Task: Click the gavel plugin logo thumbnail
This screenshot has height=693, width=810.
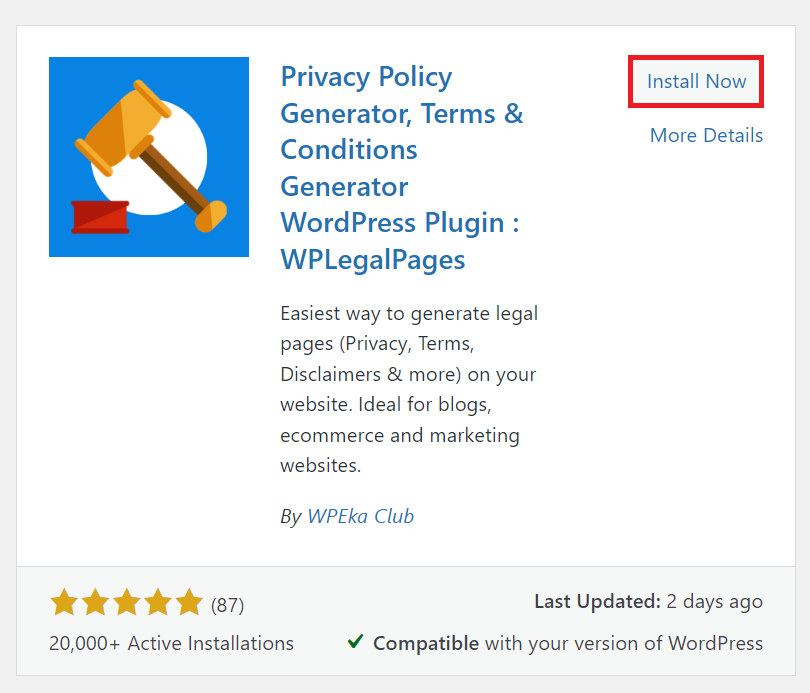Action: [x=148, y=157]
